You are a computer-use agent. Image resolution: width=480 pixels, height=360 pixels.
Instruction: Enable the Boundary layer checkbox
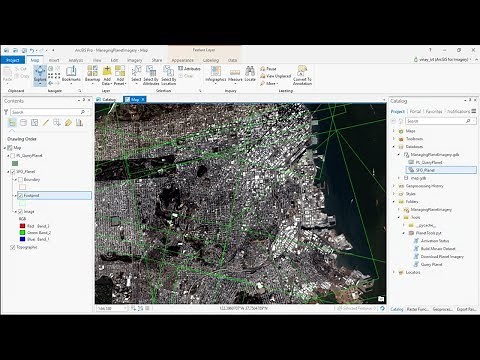pos(20,180)
